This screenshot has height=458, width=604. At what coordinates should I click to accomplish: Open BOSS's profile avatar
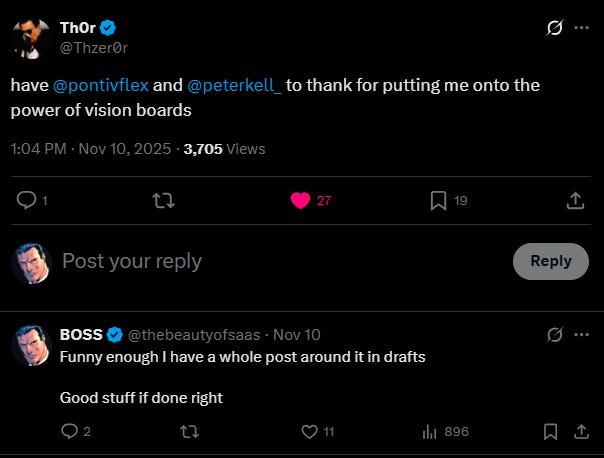click(x=31, y=345)
